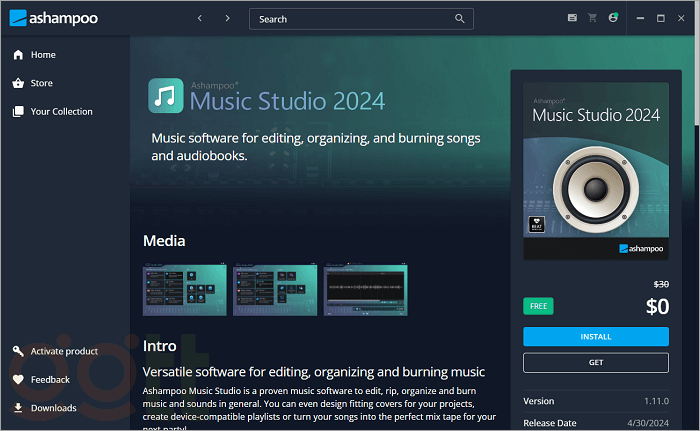Click the GET button
Screen dimensions: 700x431
pyautogui.click(x=595, y=362)
